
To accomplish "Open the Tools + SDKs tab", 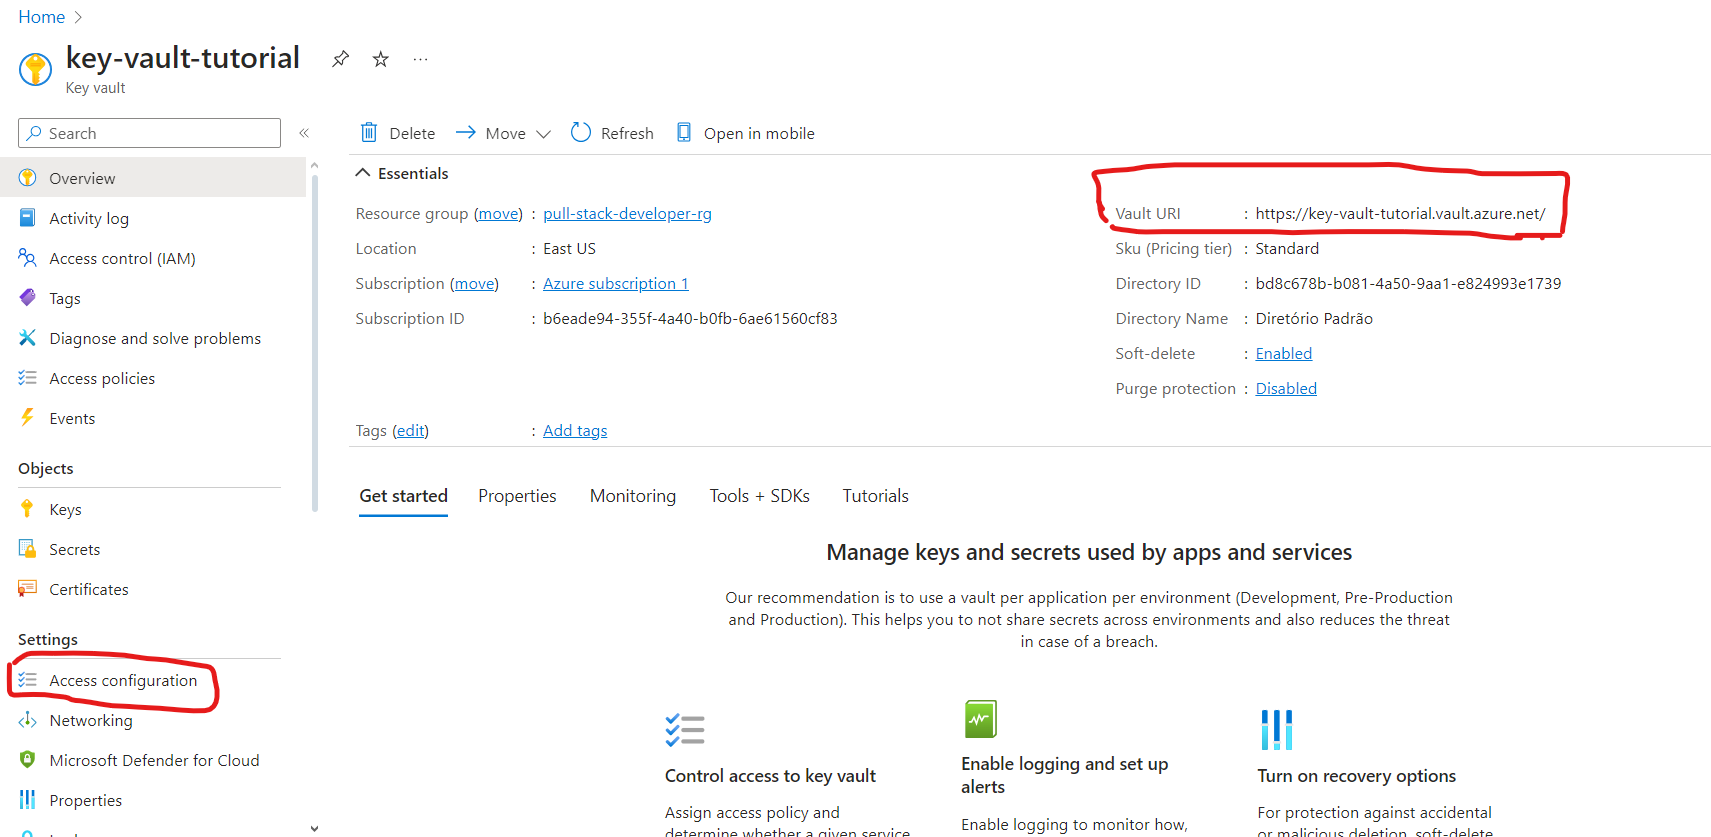I will (760, 496).
